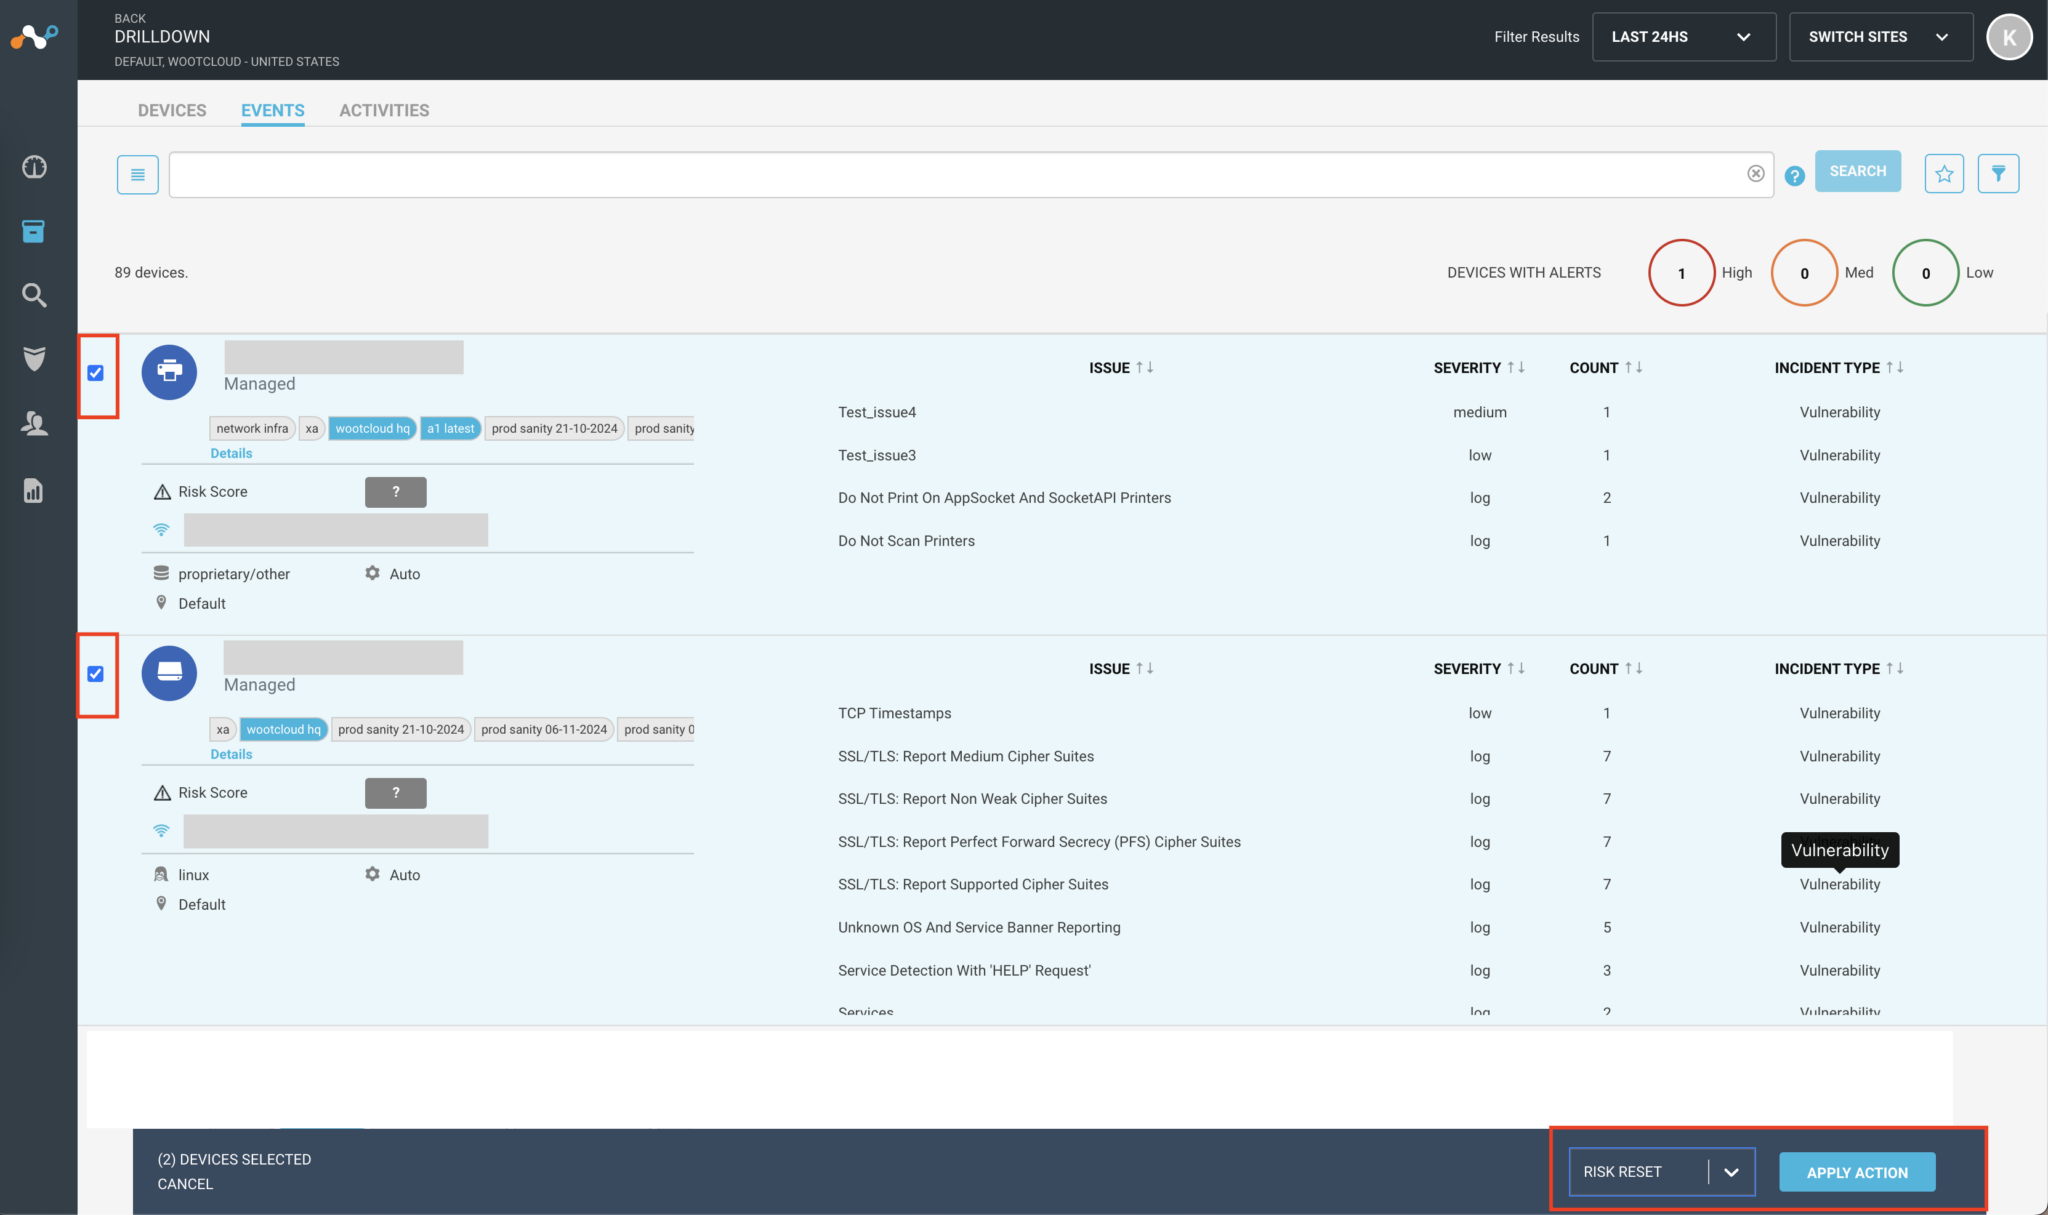
Task: Click the printer device icon
Action: [169, 372]
